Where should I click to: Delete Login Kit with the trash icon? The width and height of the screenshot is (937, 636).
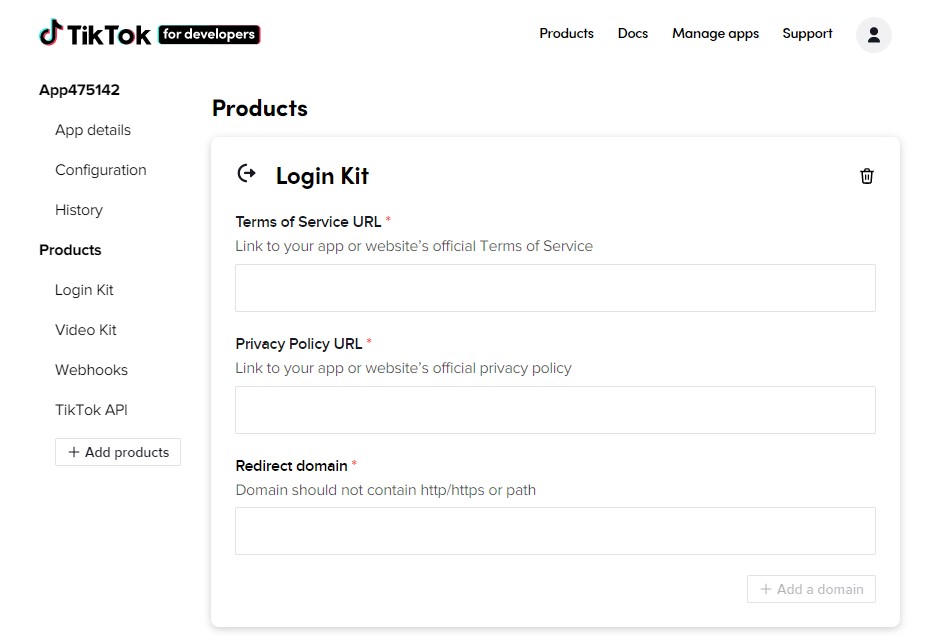866,176
